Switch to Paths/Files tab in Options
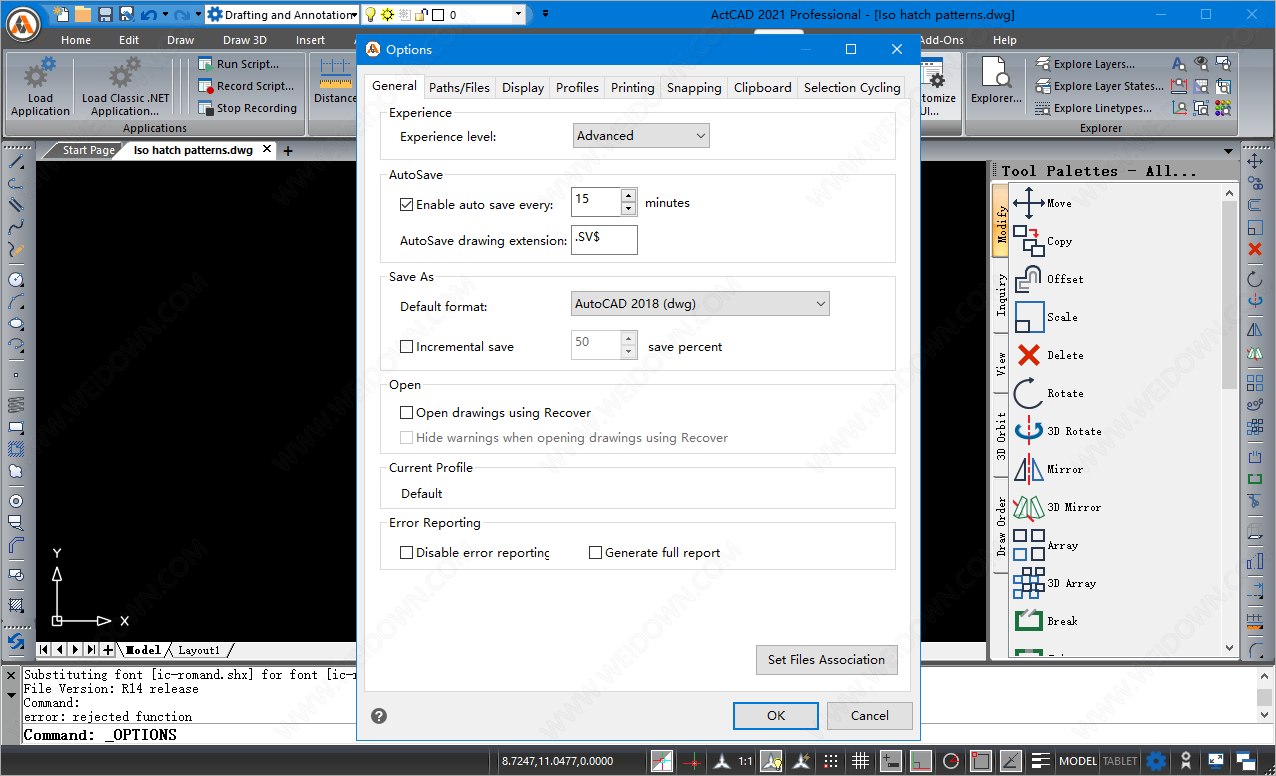Screen dimensions: 1276x776 [460, 87]
